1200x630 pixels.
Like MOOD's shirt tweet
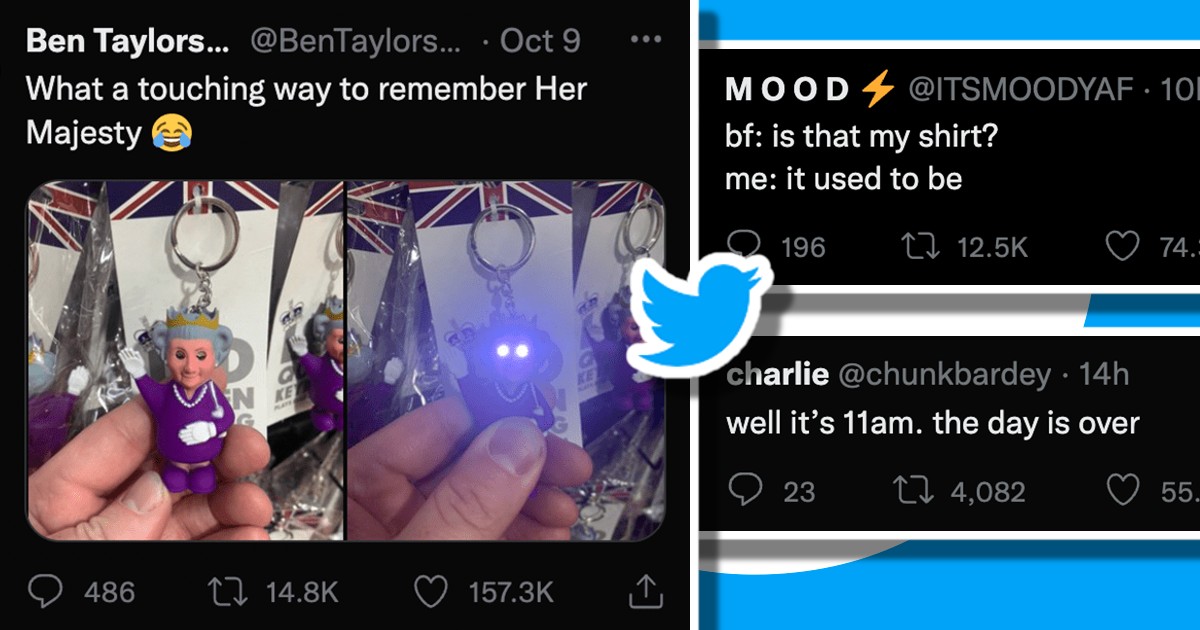click(1124, 246)
